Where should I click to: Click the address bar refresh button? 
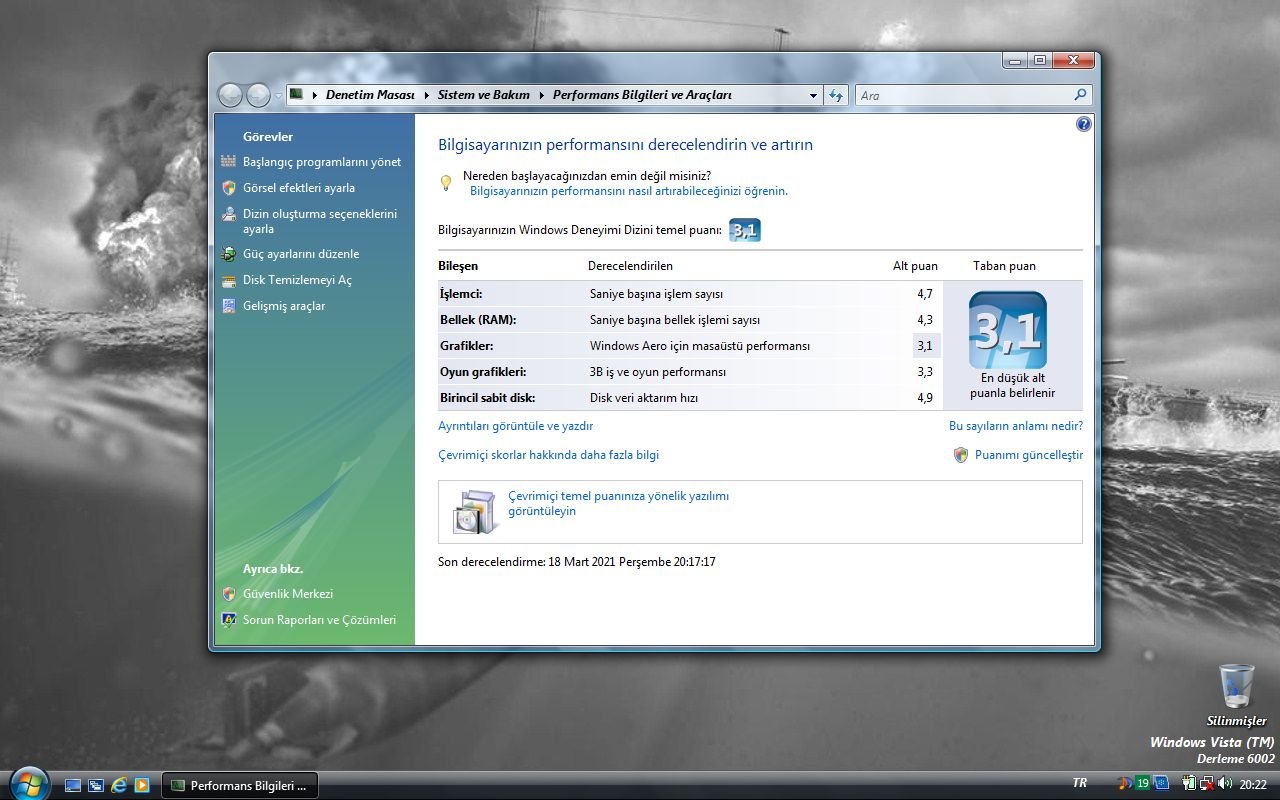(837, 95)
